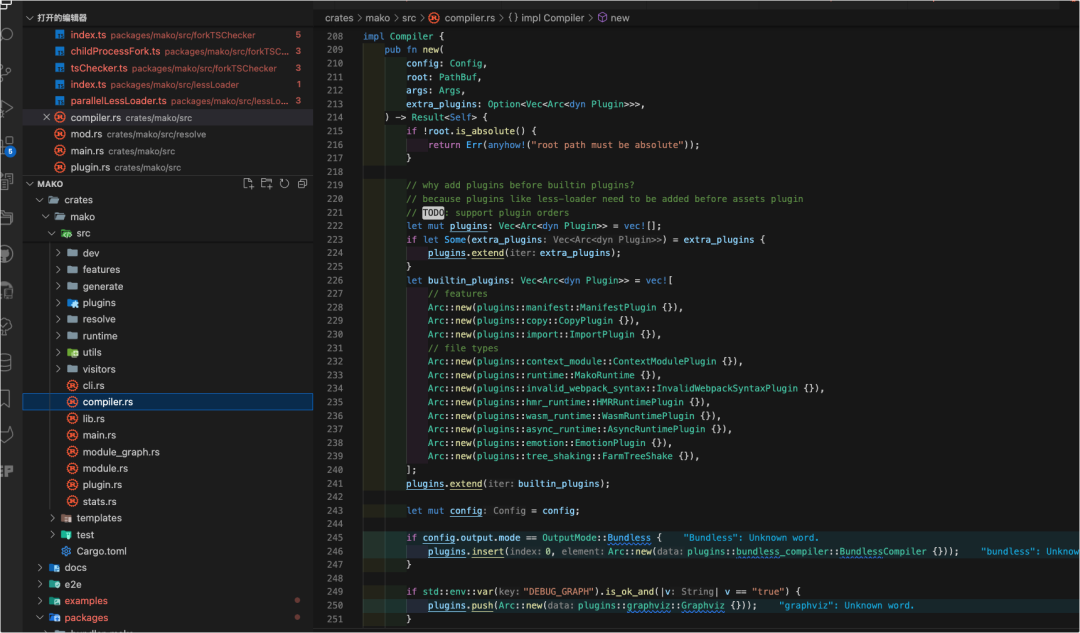This screenshot has height=633, width=1080.
Task: Open Cargo.toml file
Action: tap(101, 551)
